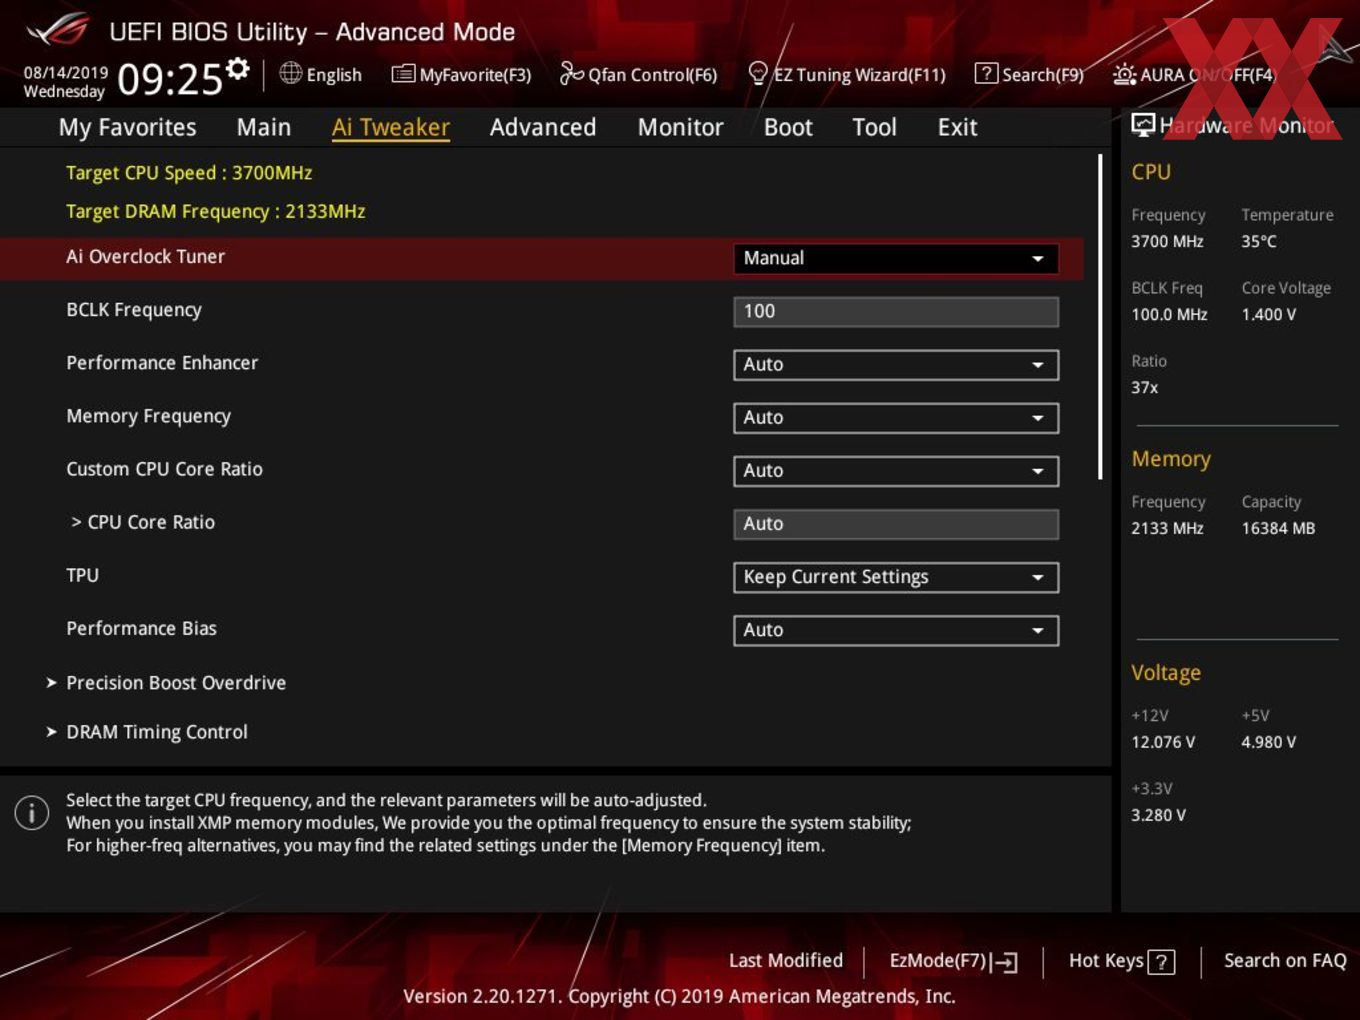The height and width of the screenshot is (1020, 1360).
Task: Open Memory Frequency dropdown
Action: [x=896, y=418]
